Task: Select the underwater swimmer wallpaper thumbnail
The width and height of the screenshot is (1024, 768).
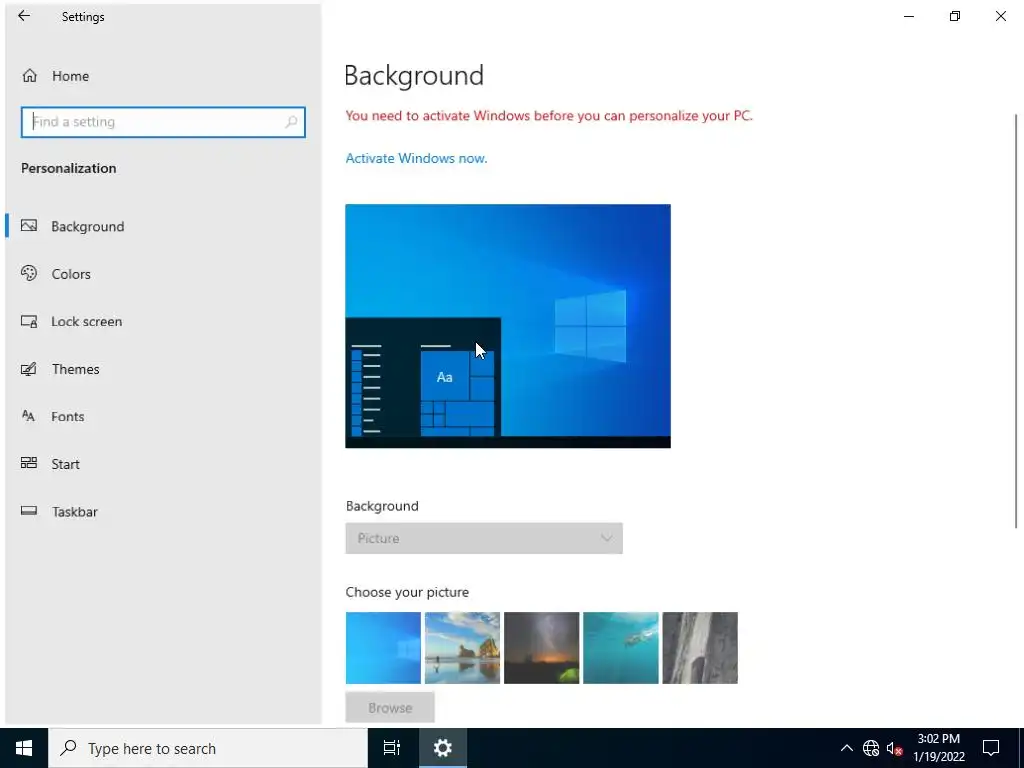Action: tap(620, 648)
